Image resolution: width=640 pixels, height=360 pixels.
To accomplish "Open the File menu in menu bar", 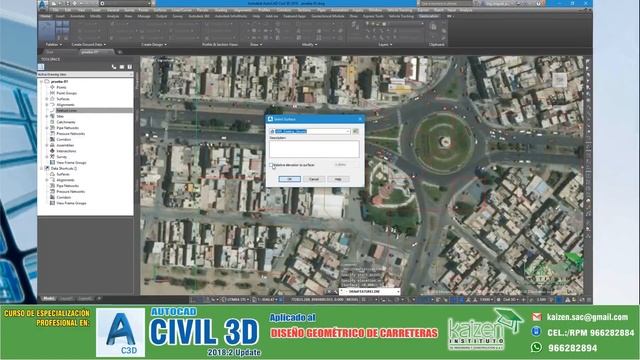I will [55, 10].
